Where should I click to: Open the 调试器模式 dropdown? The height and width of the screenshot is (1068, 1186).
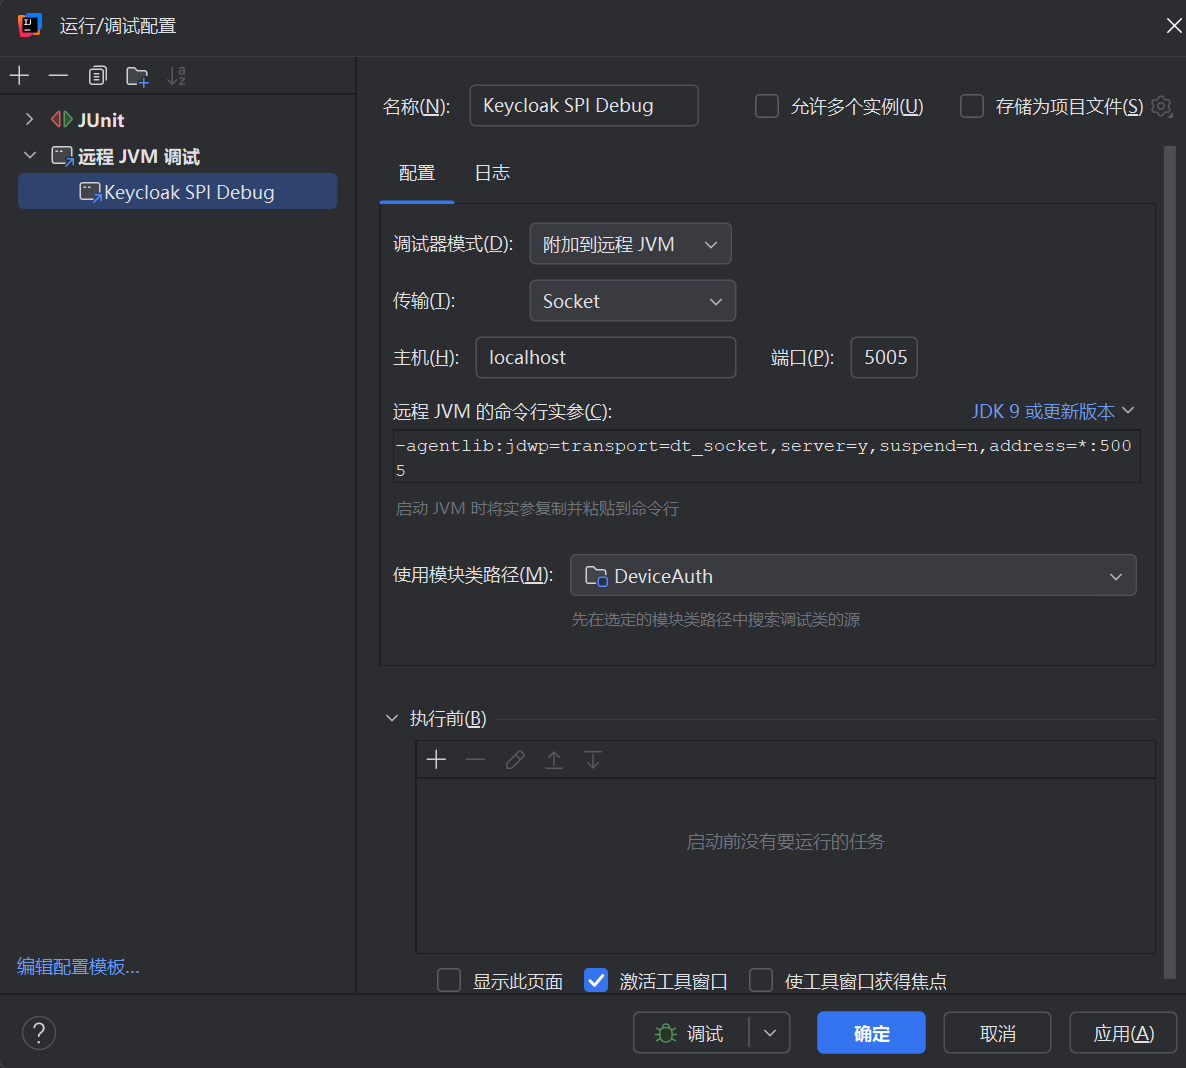(x=630, y=244)
